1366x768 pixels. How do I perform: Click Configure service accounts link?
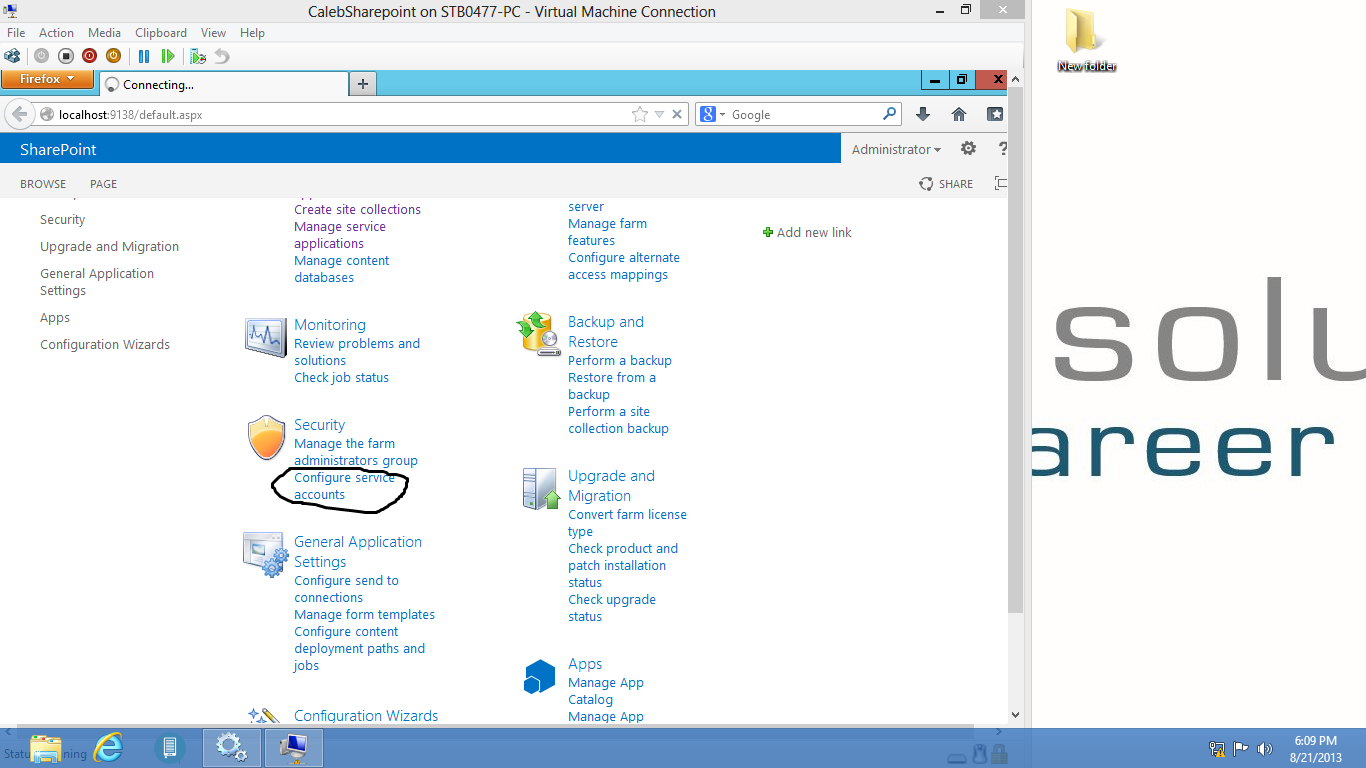[x=345, y=486]
